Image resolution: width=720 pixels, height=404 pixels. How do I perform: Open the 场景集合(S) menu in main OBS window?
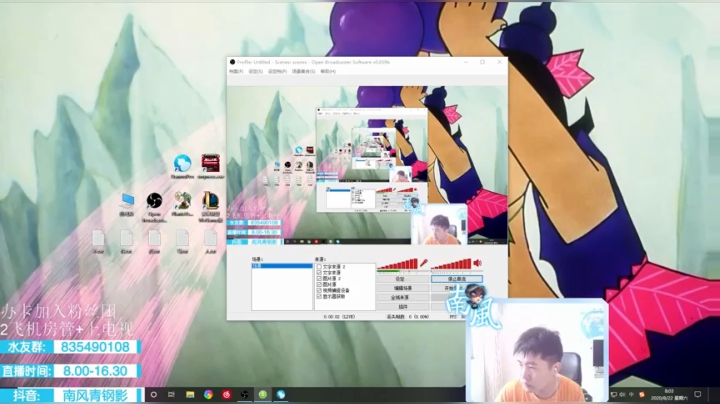pyautogui.click(x=304, y=72)
